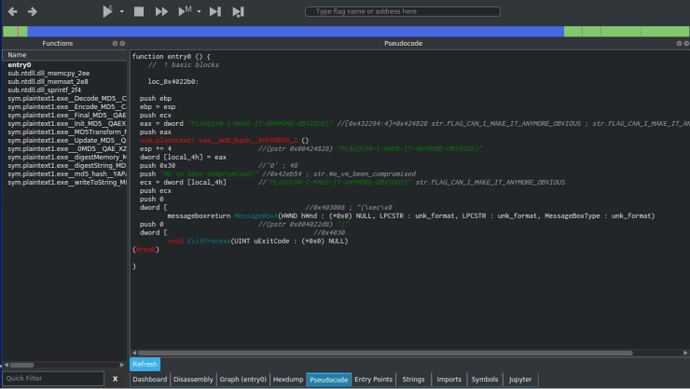690x389 pixels.
Task: Switch to the Disassembly tab
Action: [193, 379]
